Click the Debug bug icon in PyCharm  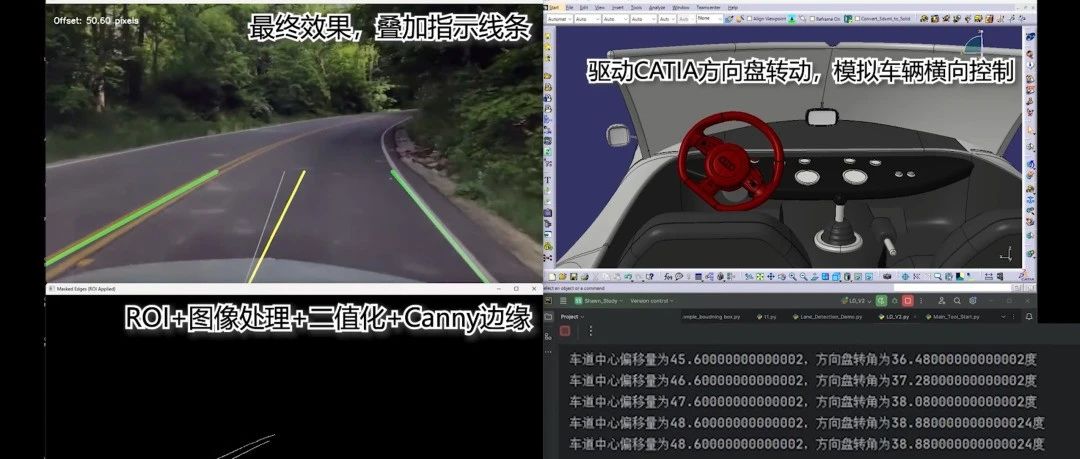[x=894, y=300]
